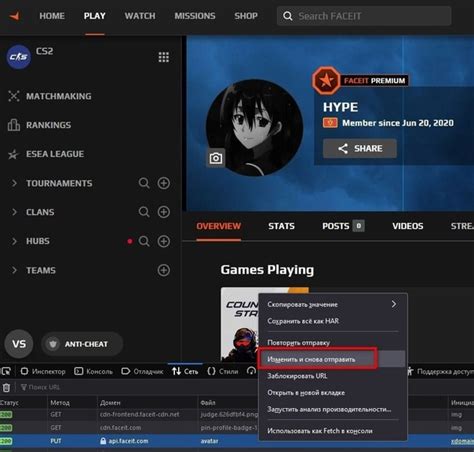Select the OVERVIEW profile tab

(x=218, y=226)
